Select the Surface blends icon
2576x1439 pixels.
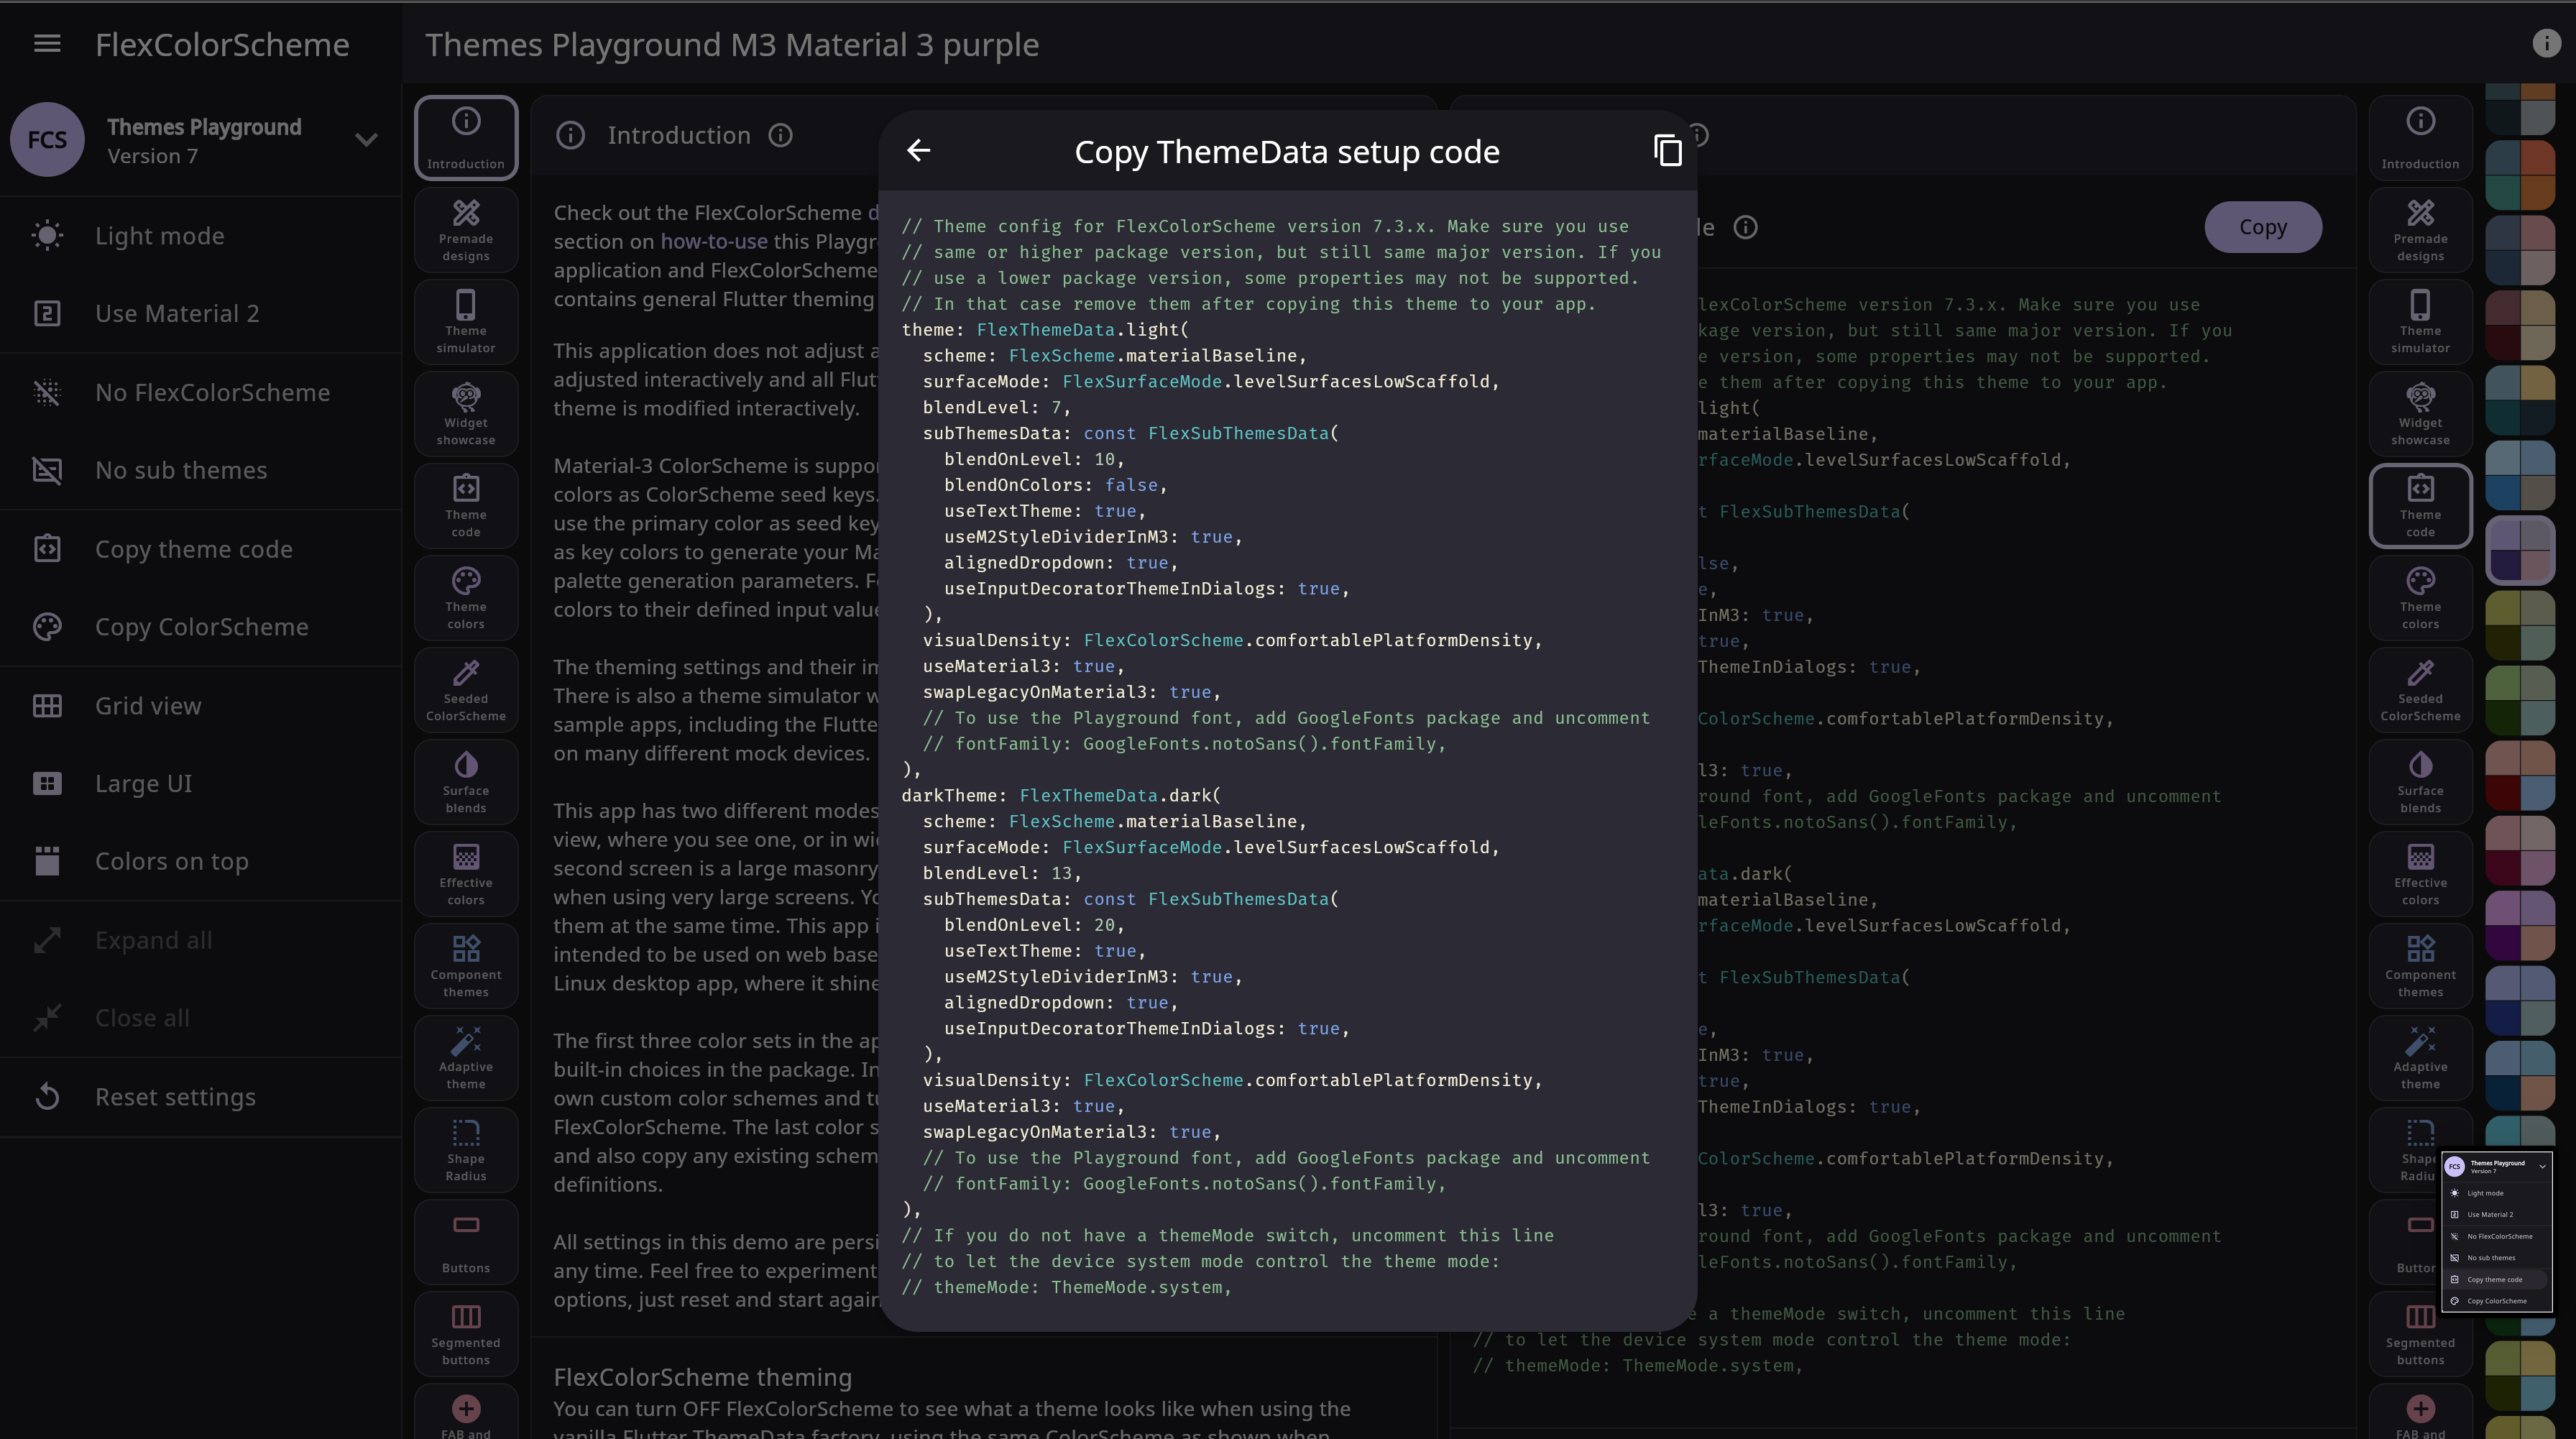coord(466,781)
